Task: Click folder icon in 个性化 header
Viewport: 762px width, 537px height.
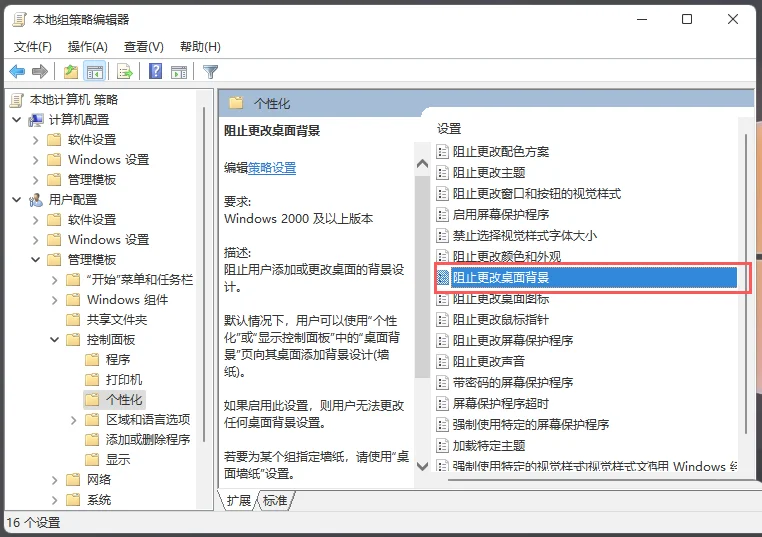Action: click(237, 103)
